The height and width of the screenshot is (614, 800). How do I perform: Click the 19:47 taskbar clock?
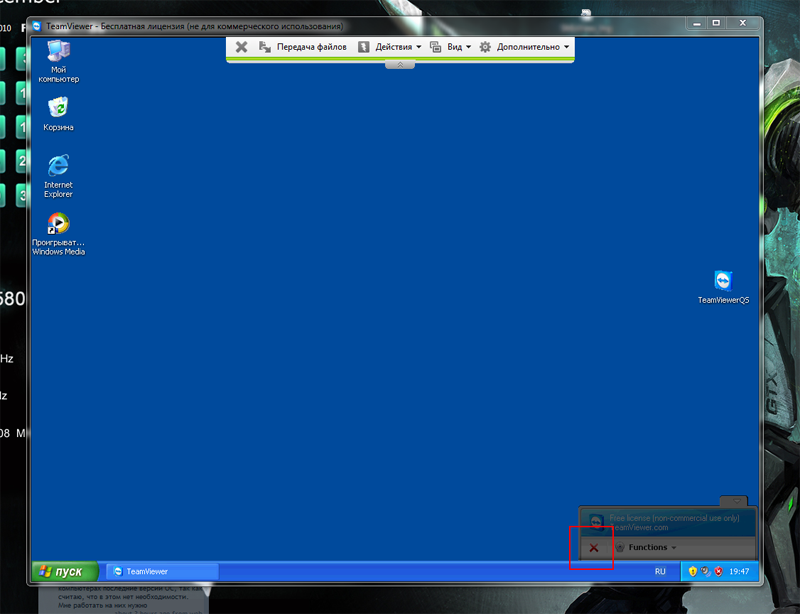point(739,572)
